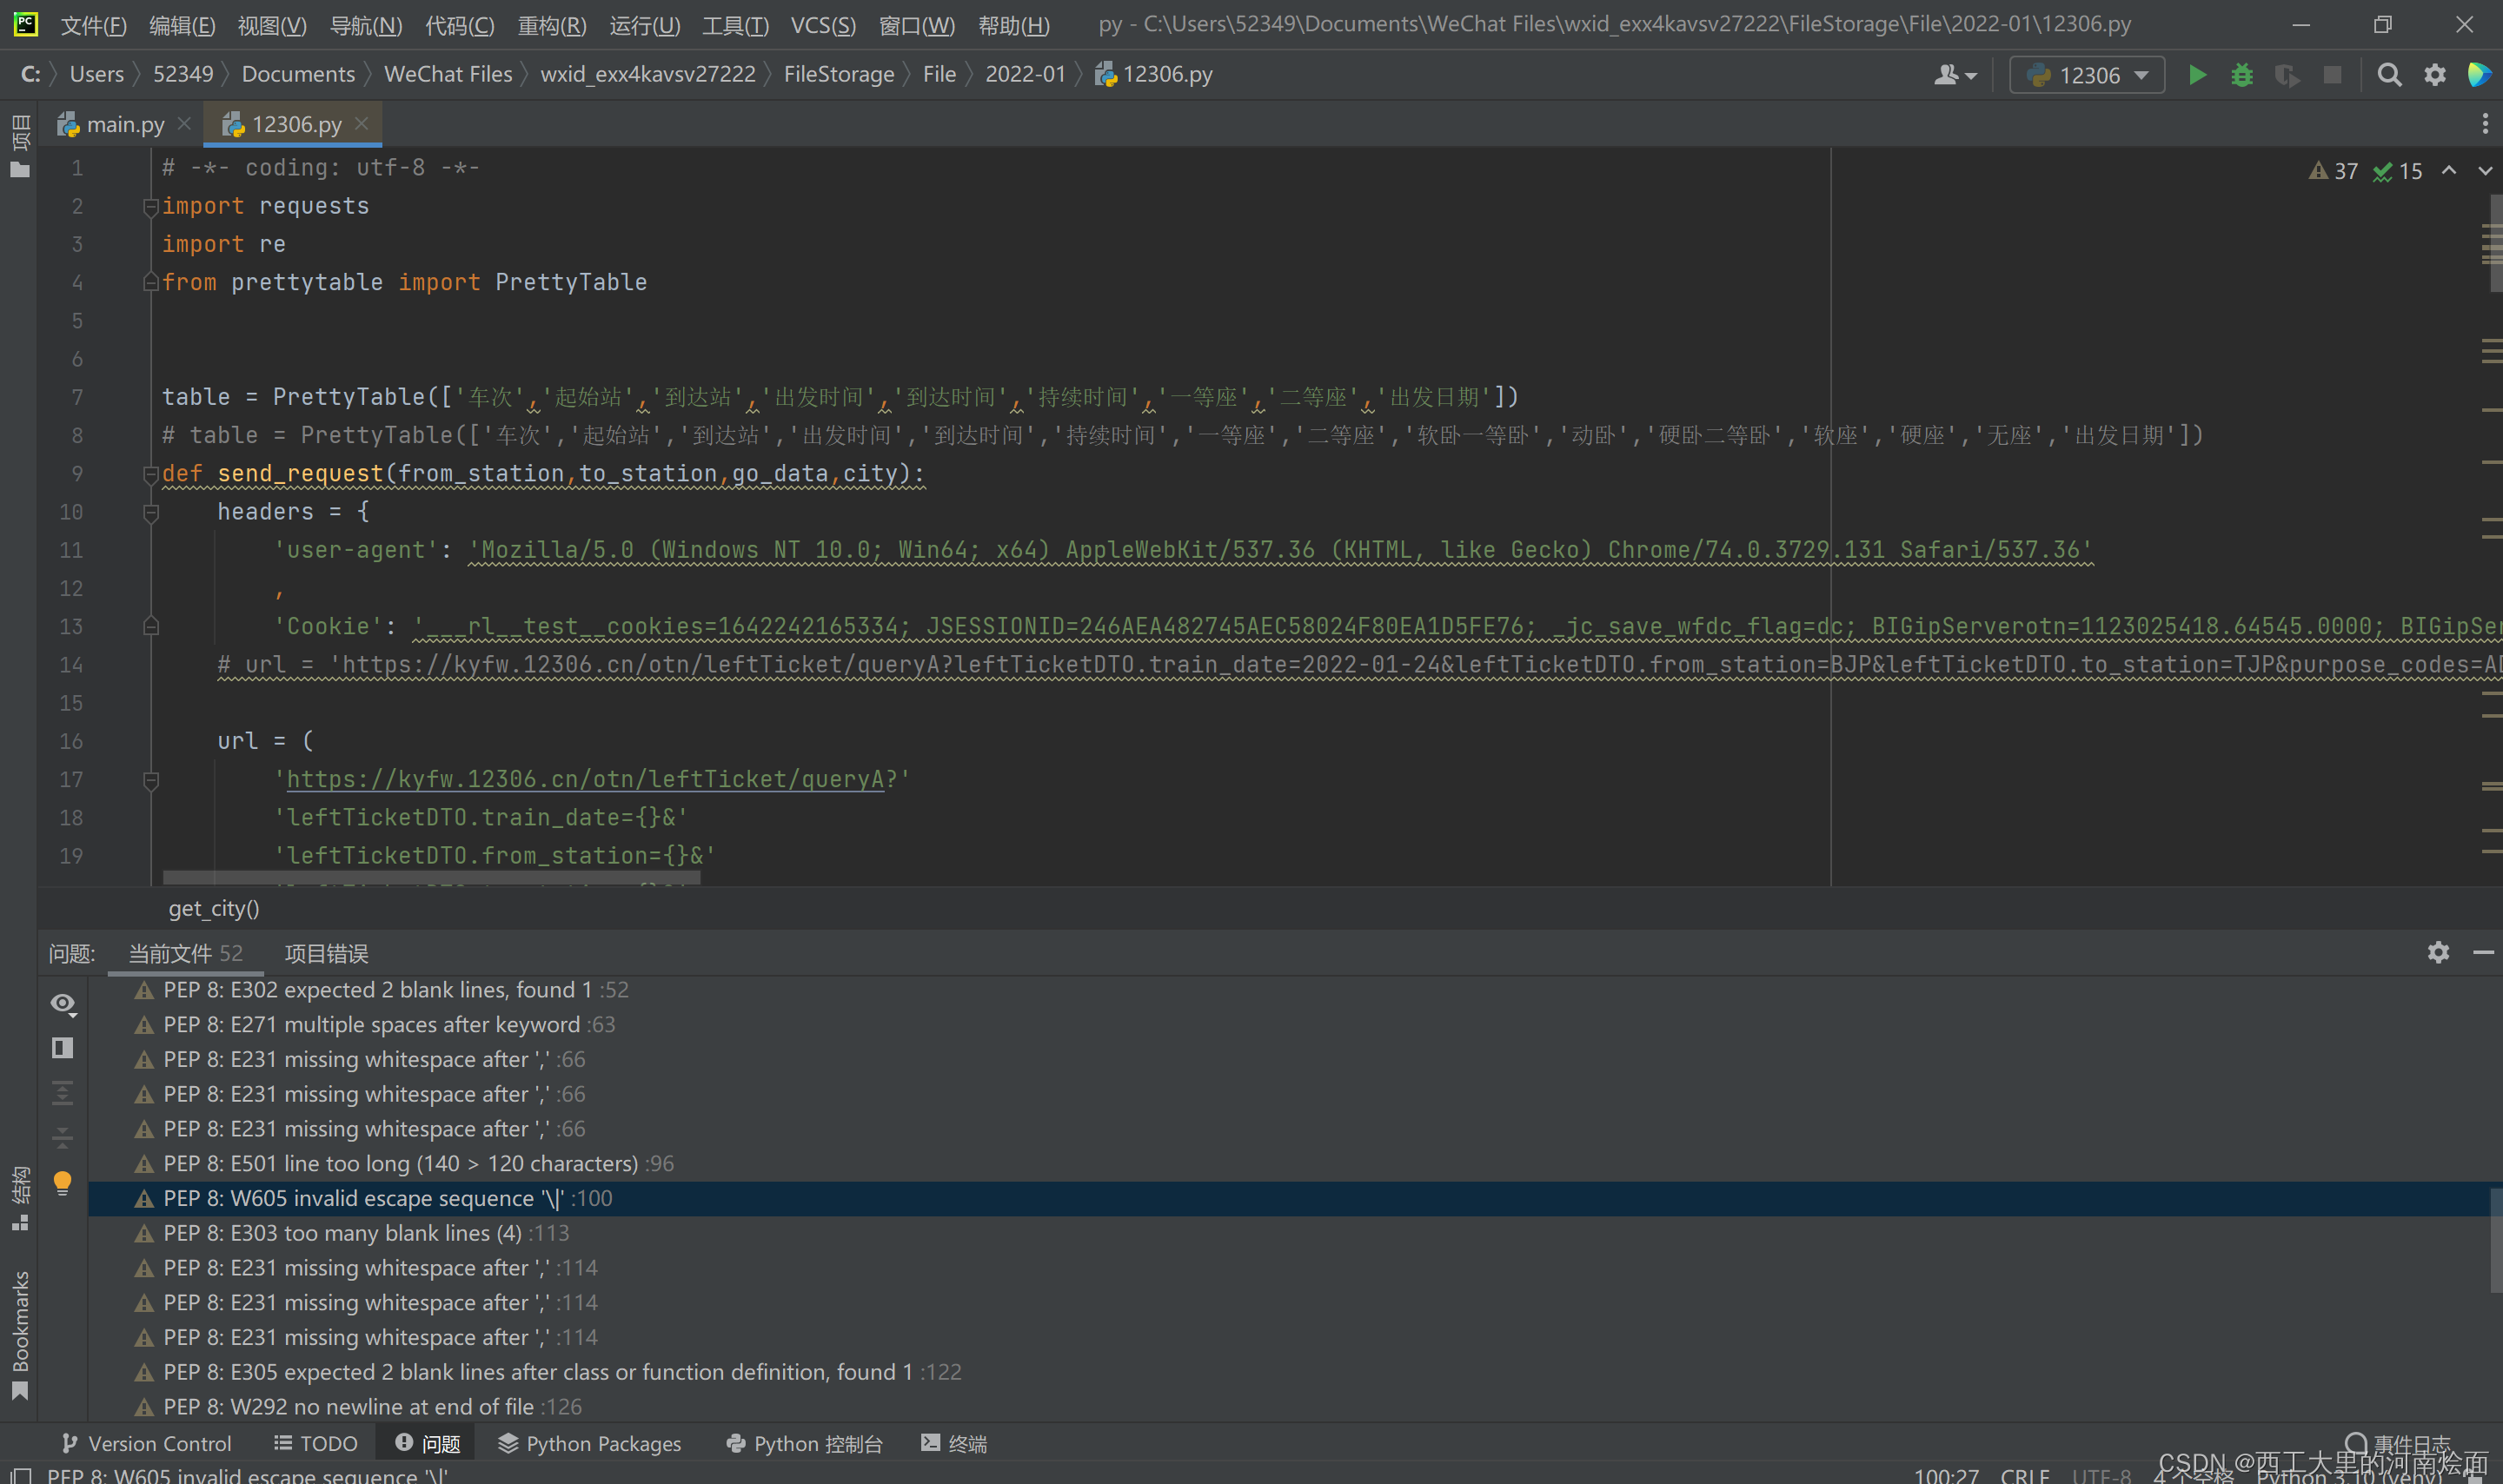
Task: Select E501 line too long problem
Action: pyautogui.click(x=1288, y=1164)
